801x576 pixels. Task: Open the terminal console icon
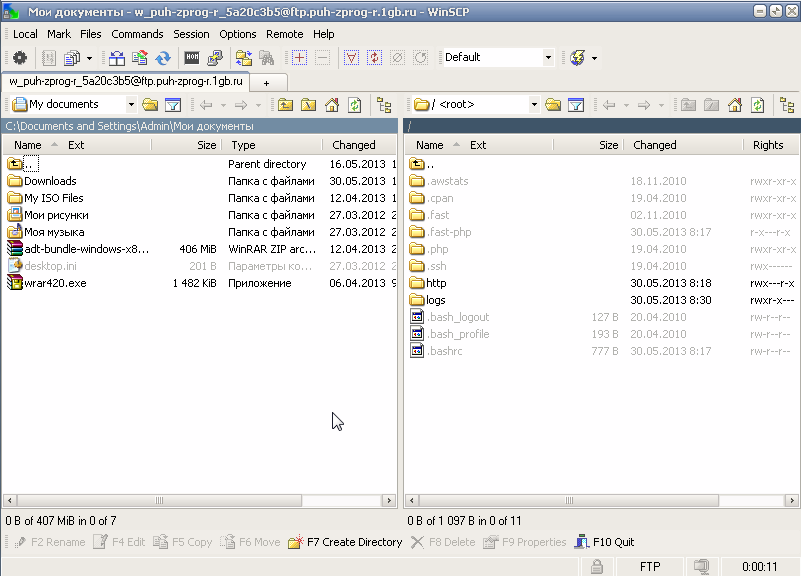(x=192, y=58)
